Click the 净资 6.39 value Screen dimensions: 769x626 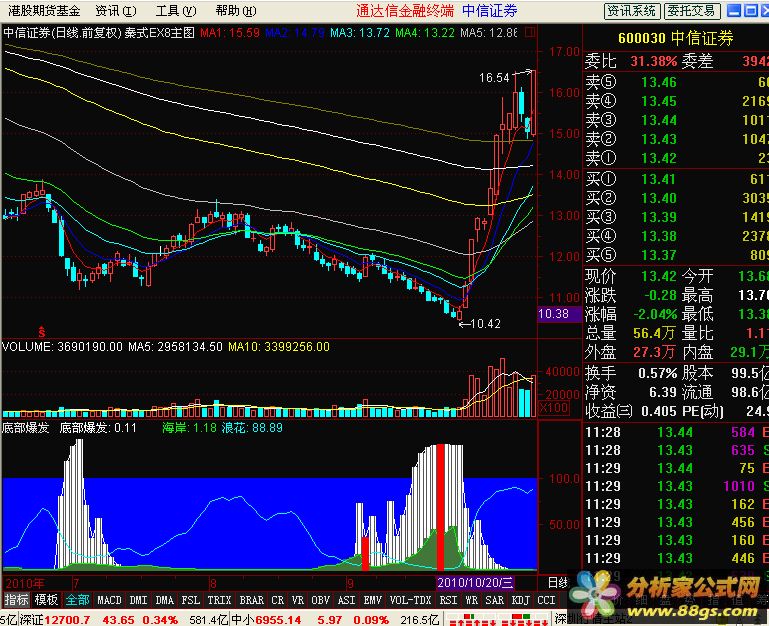click(x=663, y=392)
